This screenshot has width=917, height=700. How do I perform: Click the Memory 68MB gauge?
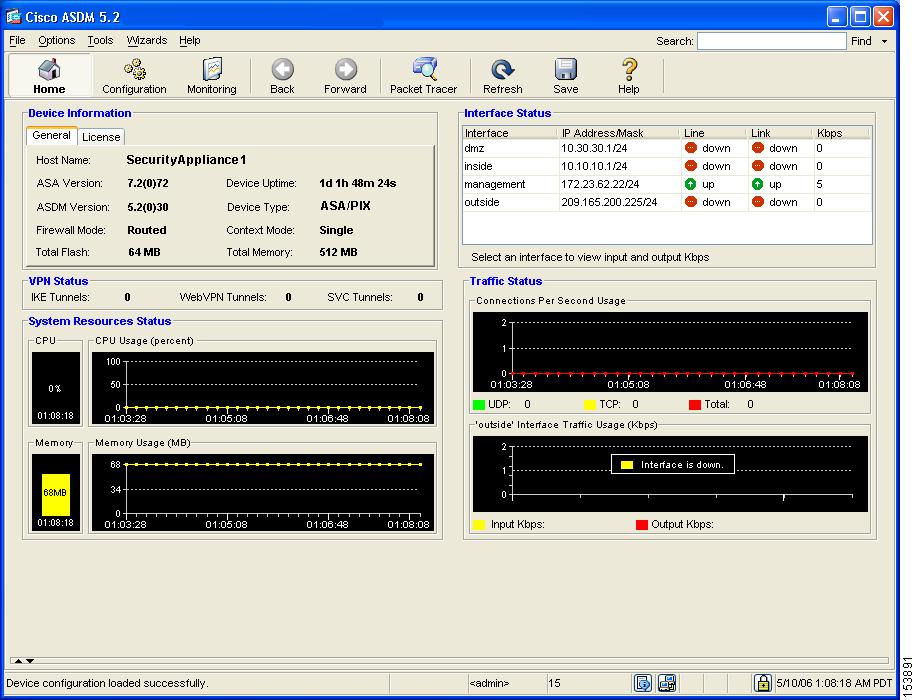click(56, 492)
